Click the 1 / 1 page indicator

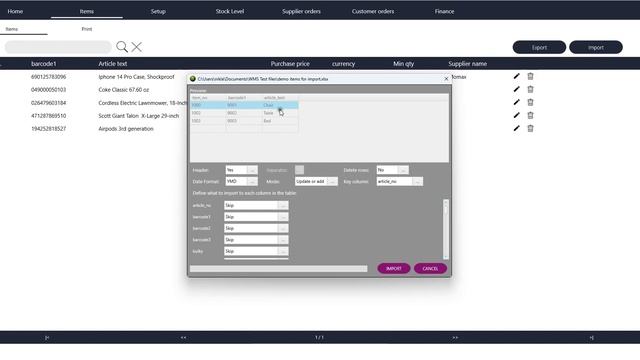pyautogui.click(x=319, y=338)
